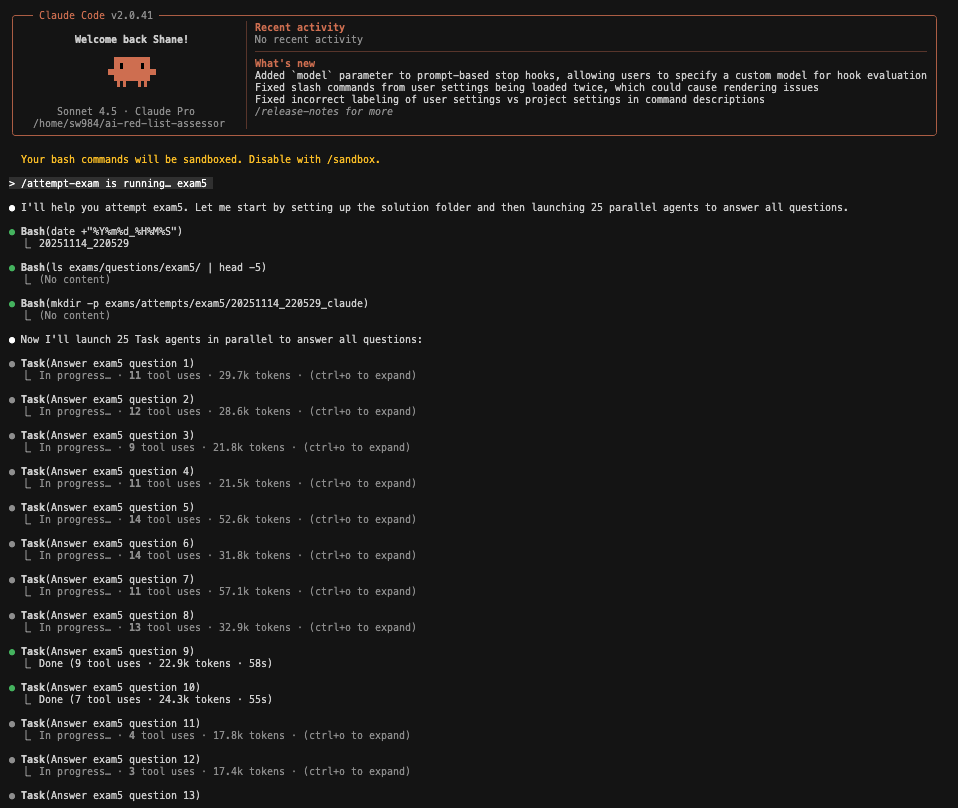This screenshot has height=808, width=958.
Task: Click the green bullet next to Task question 9
Action: click(x=12, y=652)
